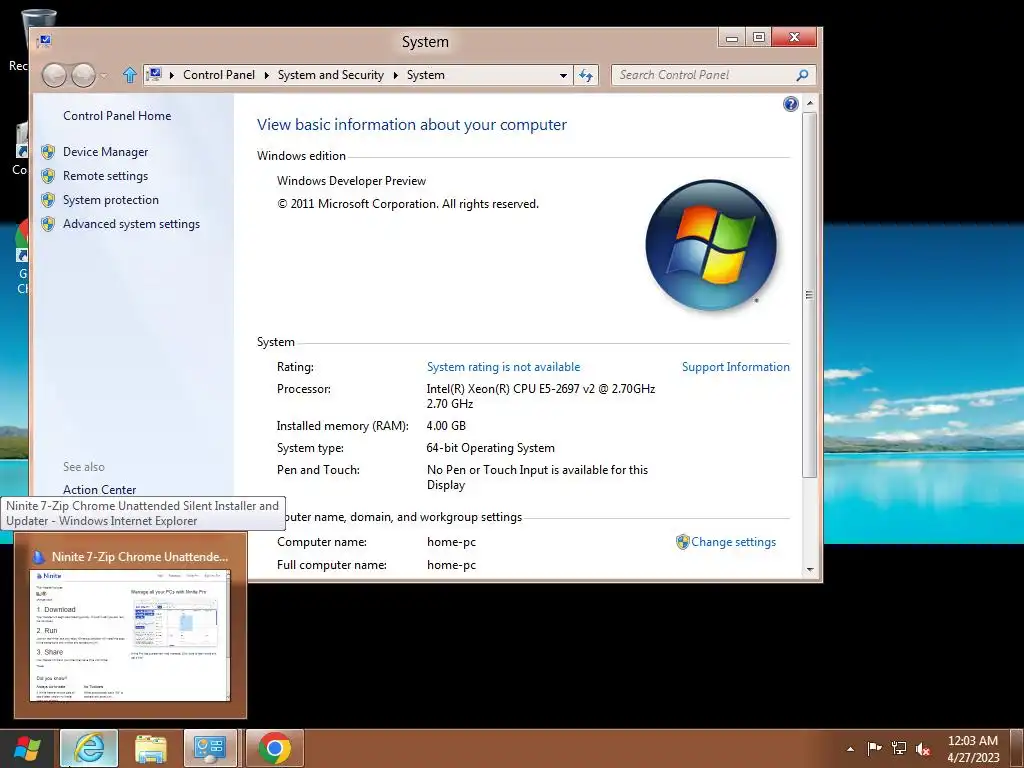Click the No Pen or Touch Input text
The height and width of the screenshot is (768, 1024).
click(537, 477)
